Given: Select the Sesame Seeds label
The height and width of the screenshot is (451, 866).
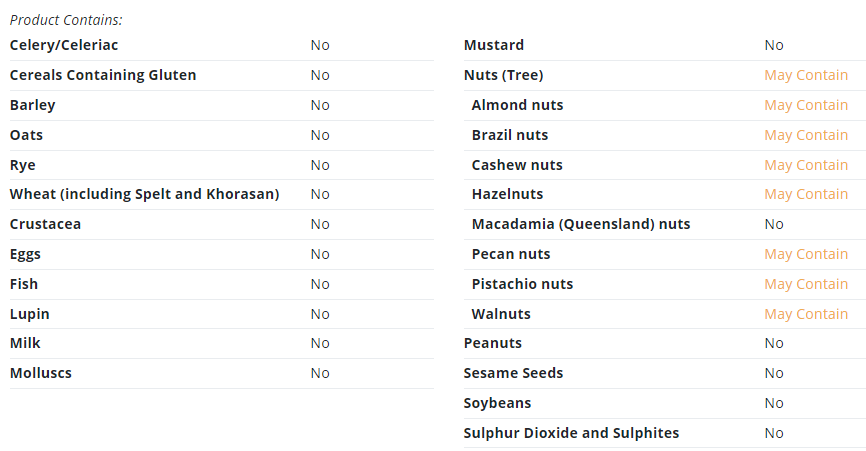Looking at the screenshot, I should tap(513, 373).
